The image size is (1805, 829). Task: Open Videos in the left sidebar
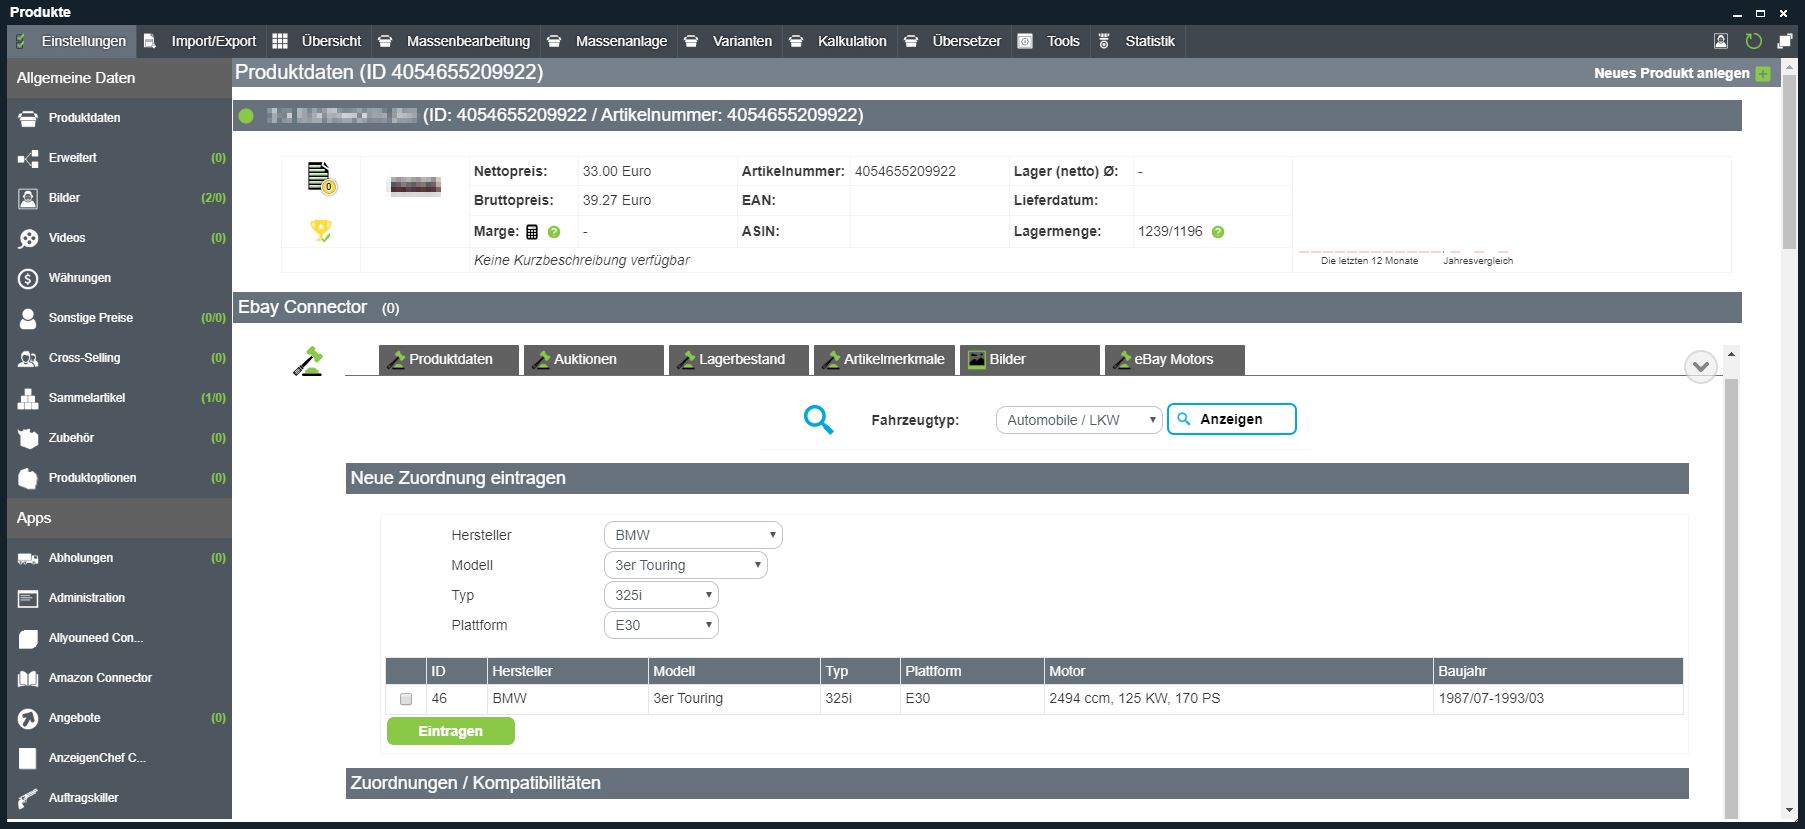[67, 238]
